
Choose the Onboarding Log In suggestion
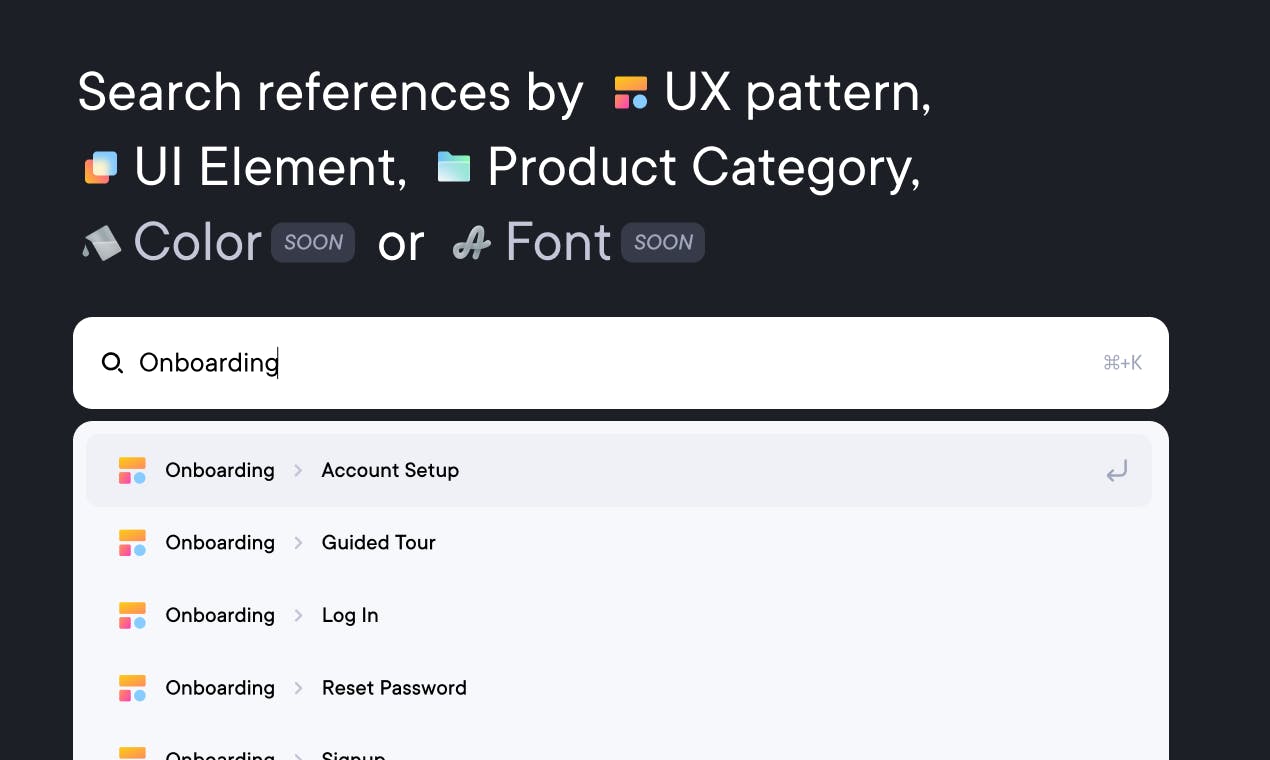click(619, 615)
